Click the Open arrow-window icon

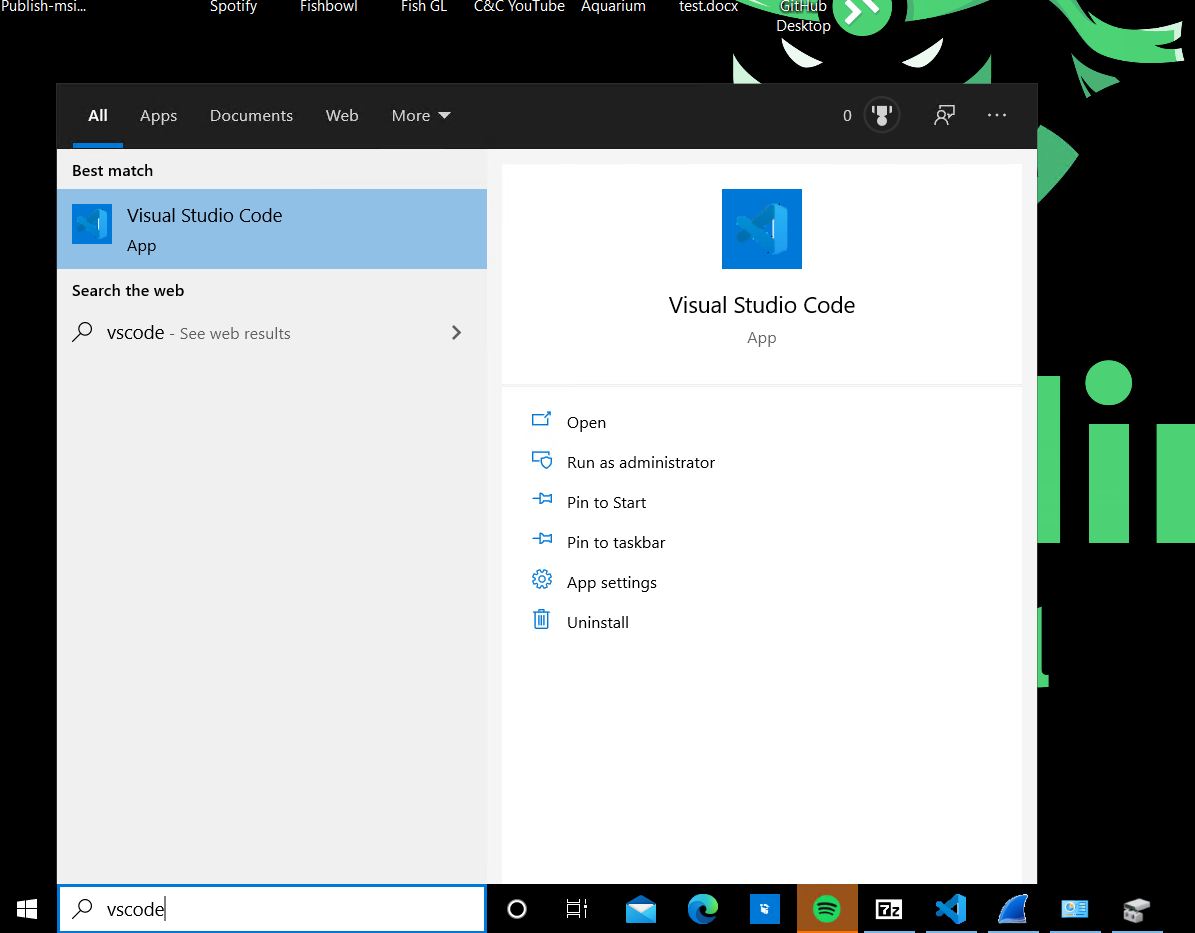coord(541,419)
